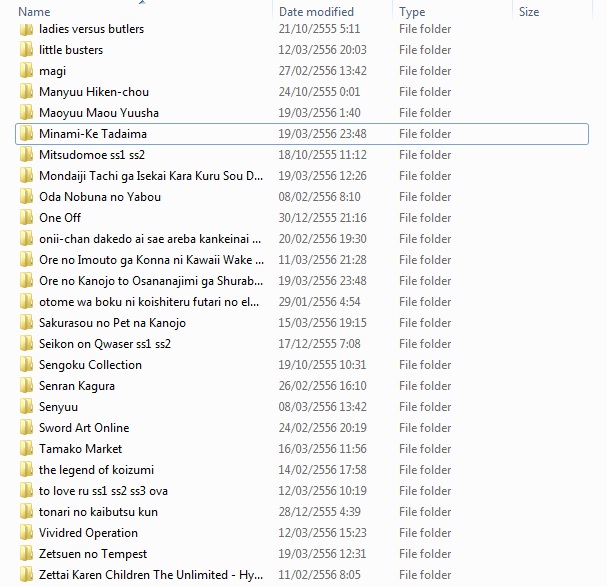Sort by Size column header

click(x=529, y=12)
